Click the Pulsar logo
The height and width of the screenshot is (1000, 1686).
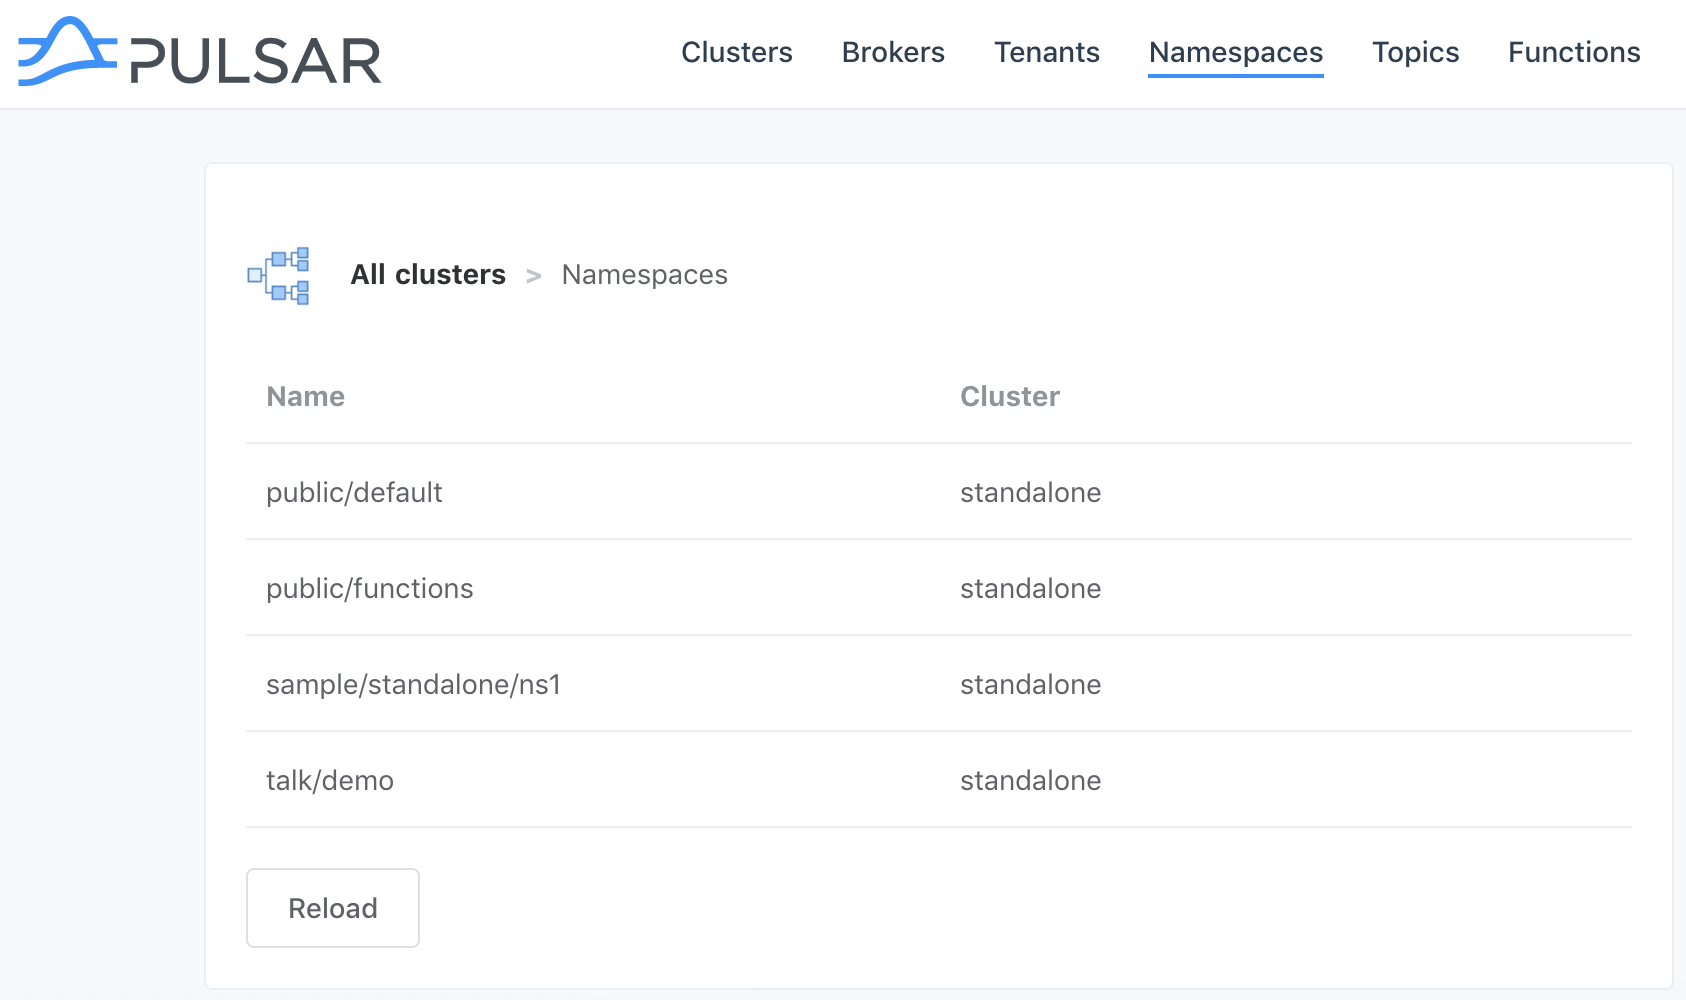pyautogui.click(x=200, y=52)
